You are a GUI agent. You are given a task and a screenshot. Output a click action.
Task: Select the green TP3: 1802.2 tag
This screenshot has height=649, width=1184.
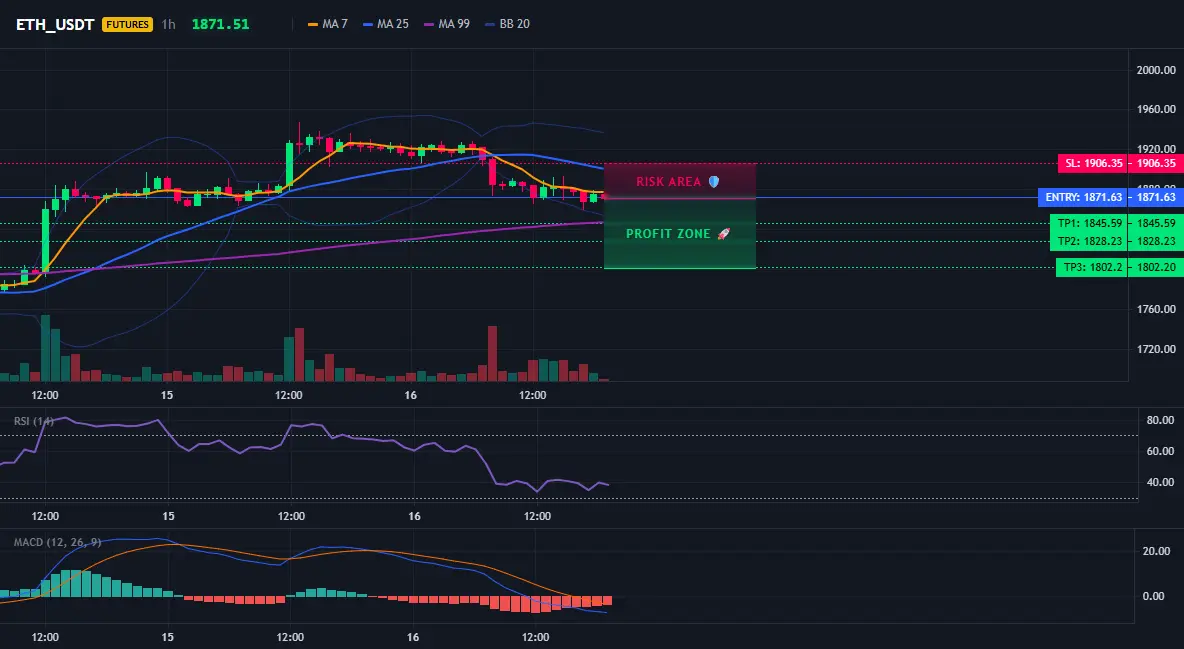(1092, 267)
